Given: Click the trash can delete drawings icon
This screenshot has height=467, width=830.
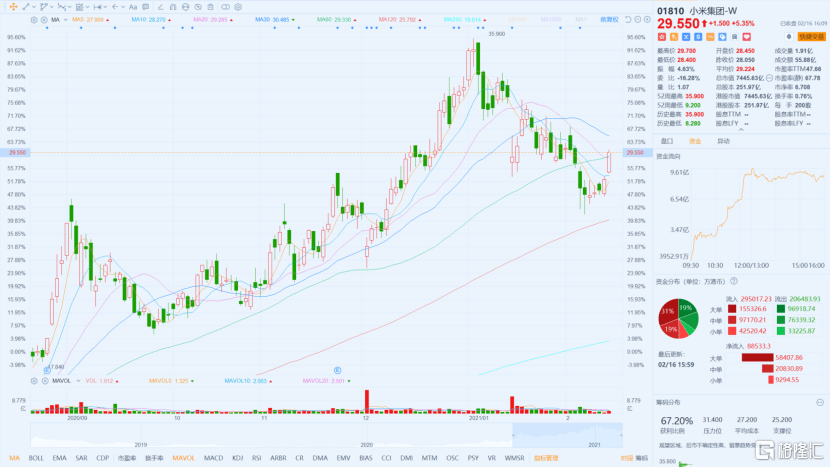Looking at the screenshot, I should click(x=210, y=7).
